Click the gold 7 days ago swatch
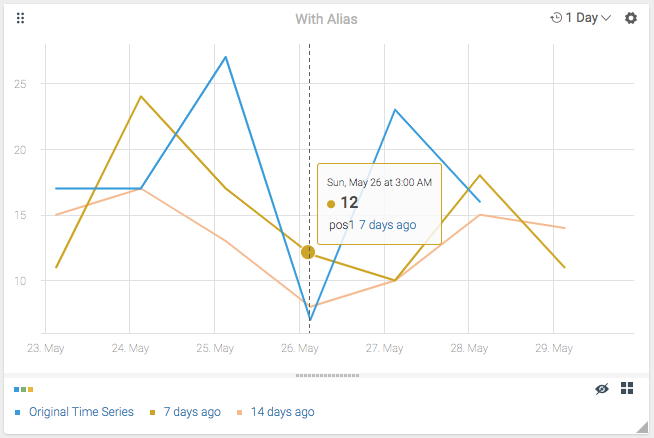This screenshot has width=654, height=438. (x=153, y=412)
